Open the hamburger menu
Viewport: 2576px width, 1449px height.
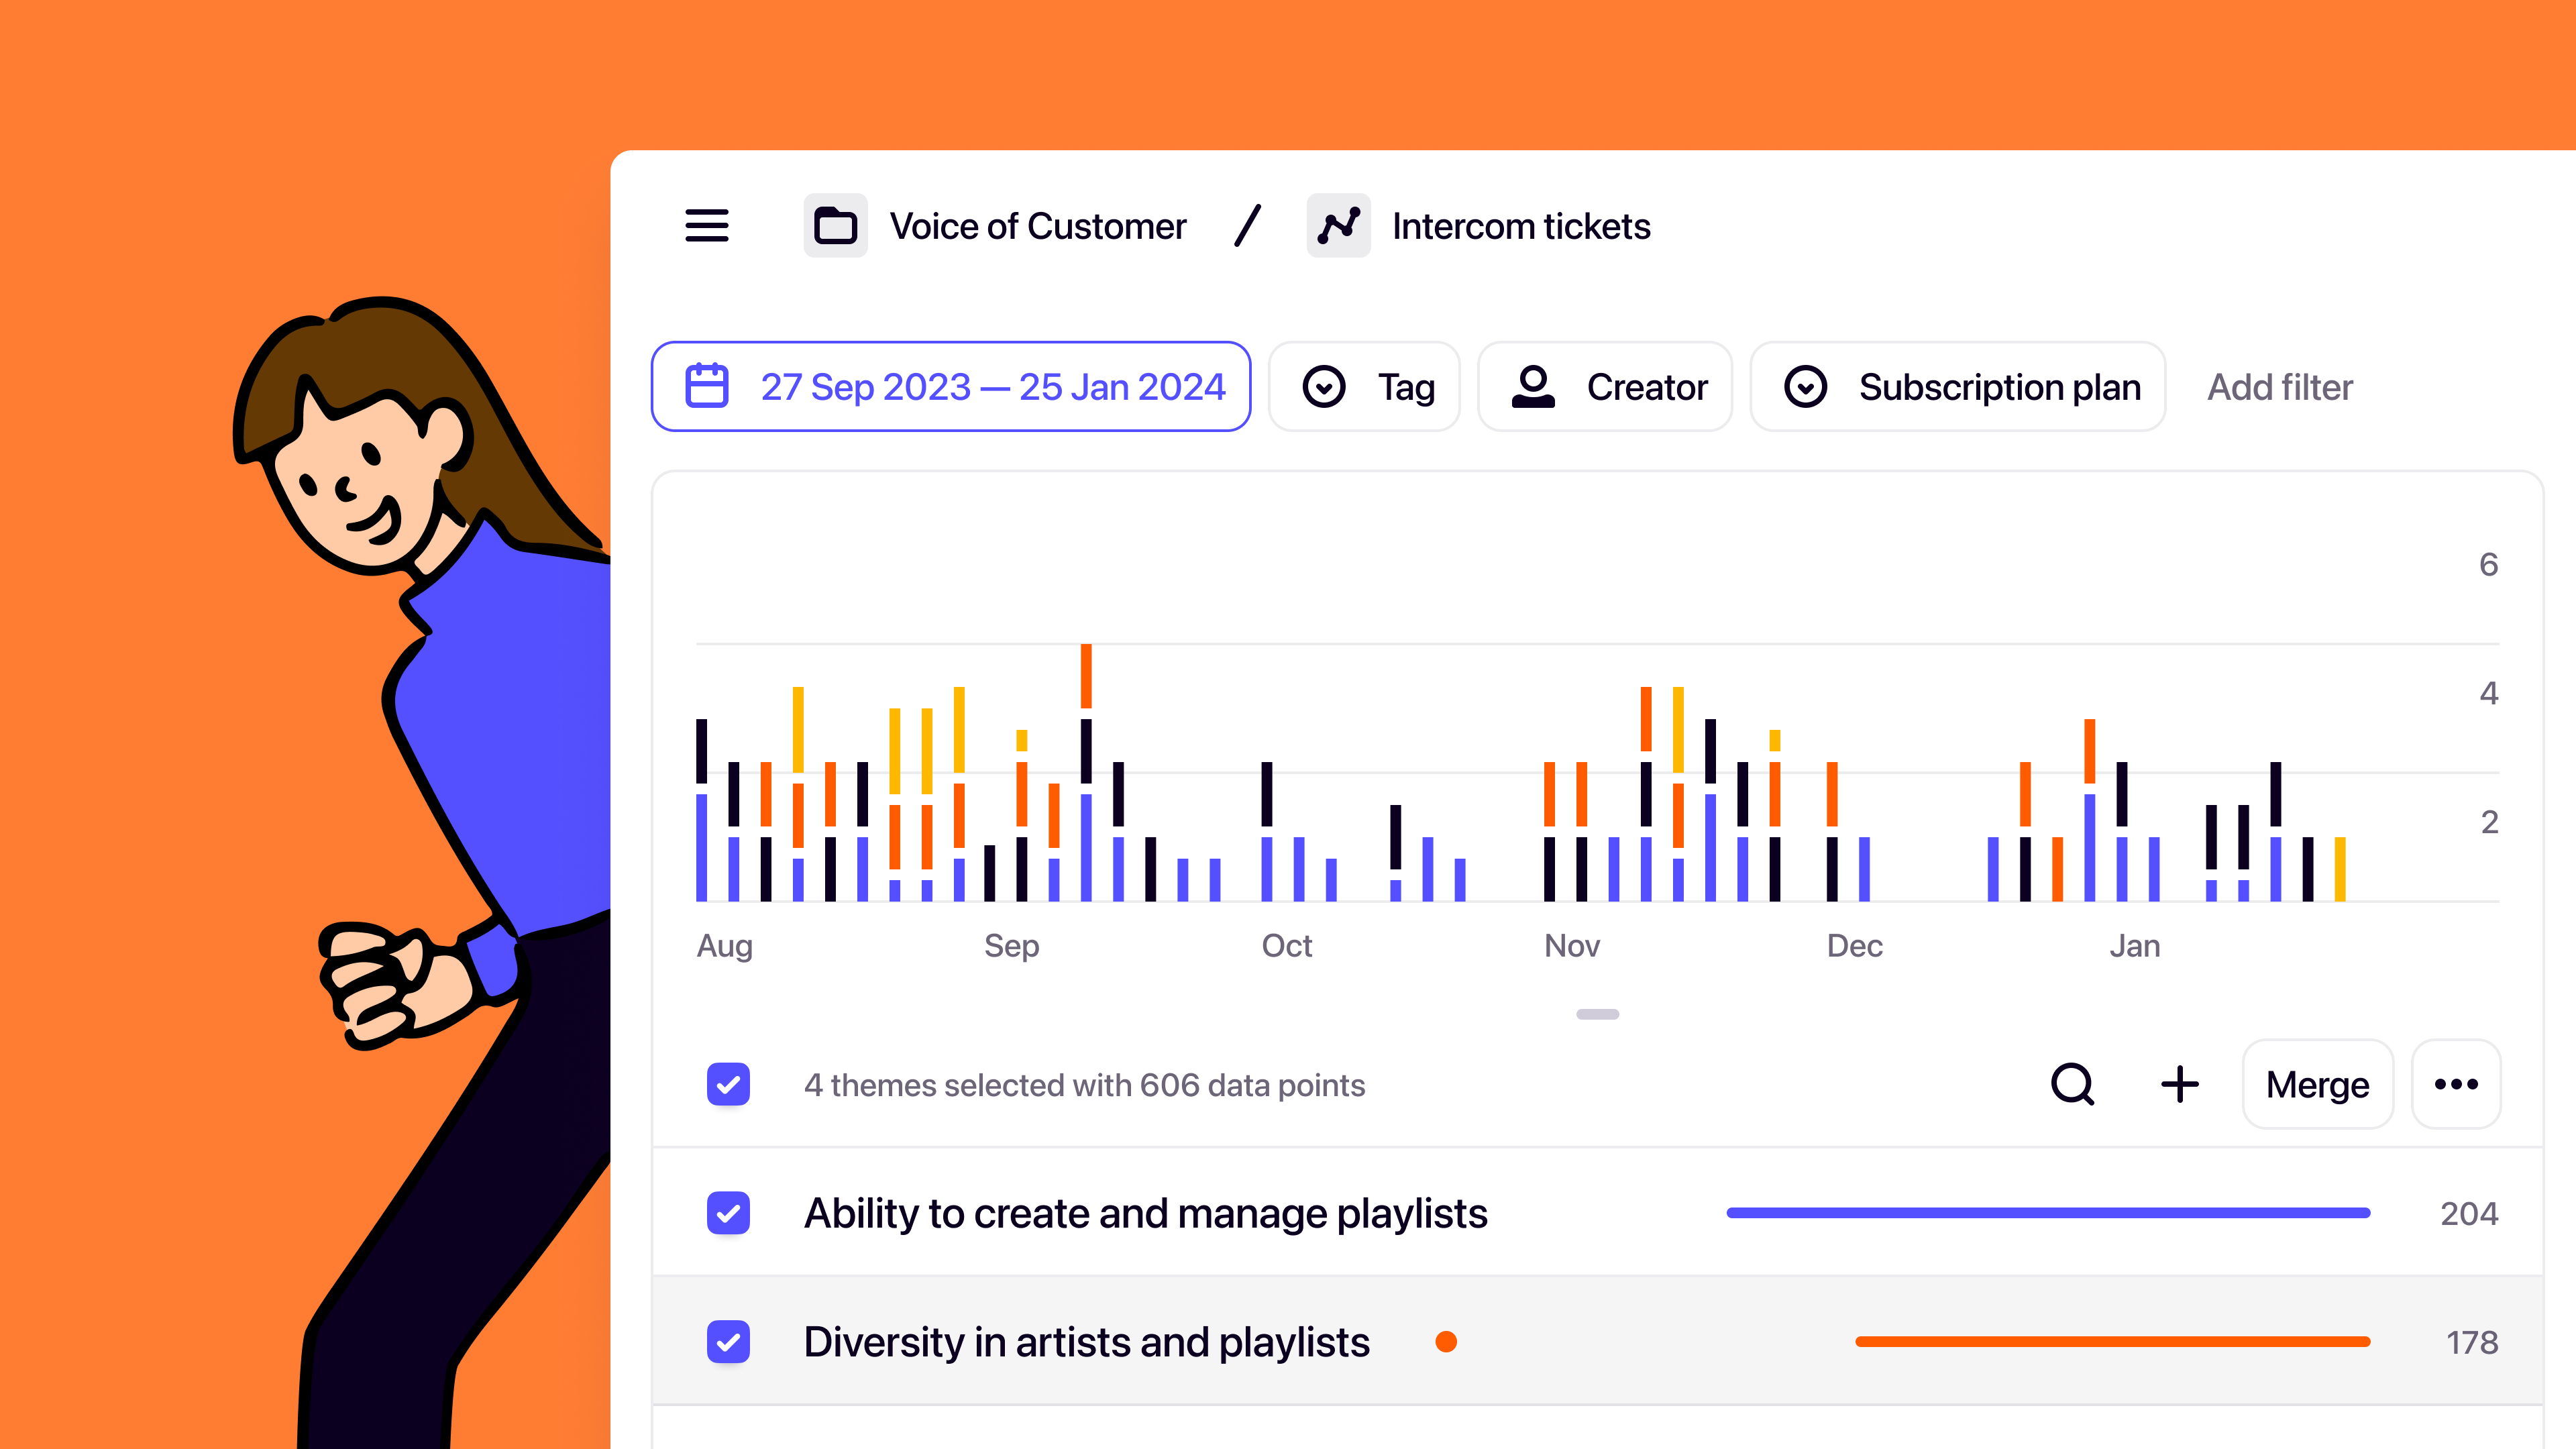pos(706,226)
